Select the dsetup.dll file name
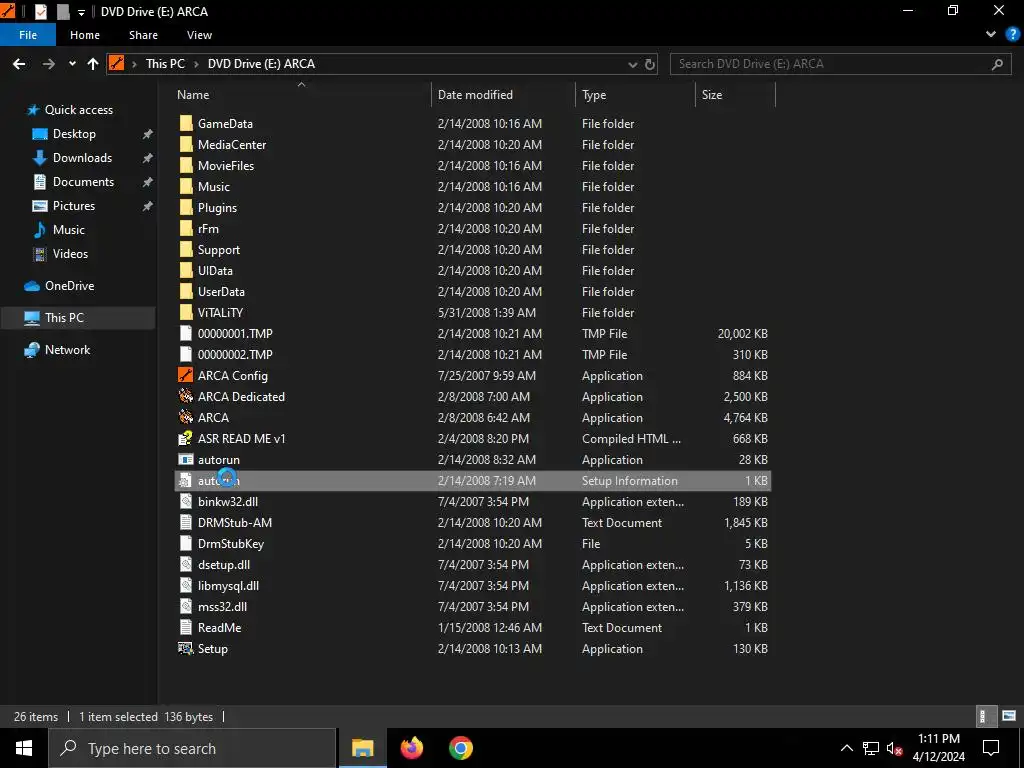 pyautogui.click(x=224, y=565)
